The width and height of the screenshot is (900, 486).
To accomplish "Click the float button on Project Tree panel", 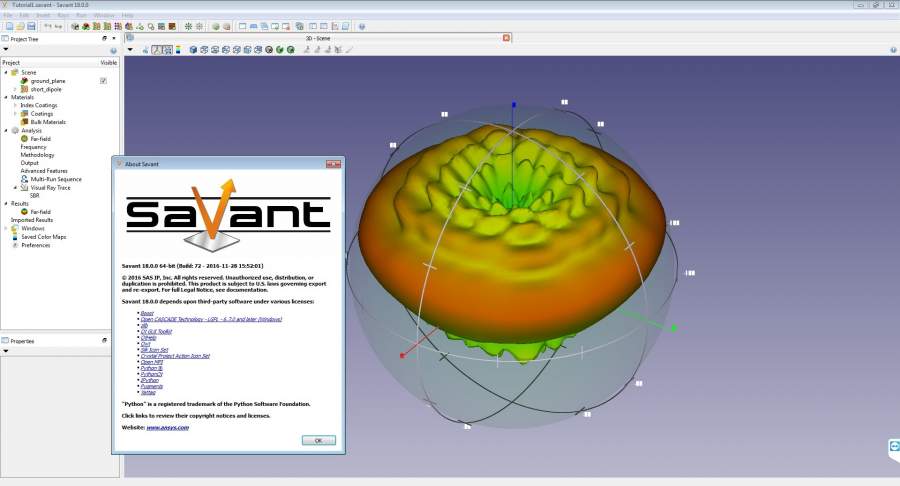I will (x=104, y=38).
